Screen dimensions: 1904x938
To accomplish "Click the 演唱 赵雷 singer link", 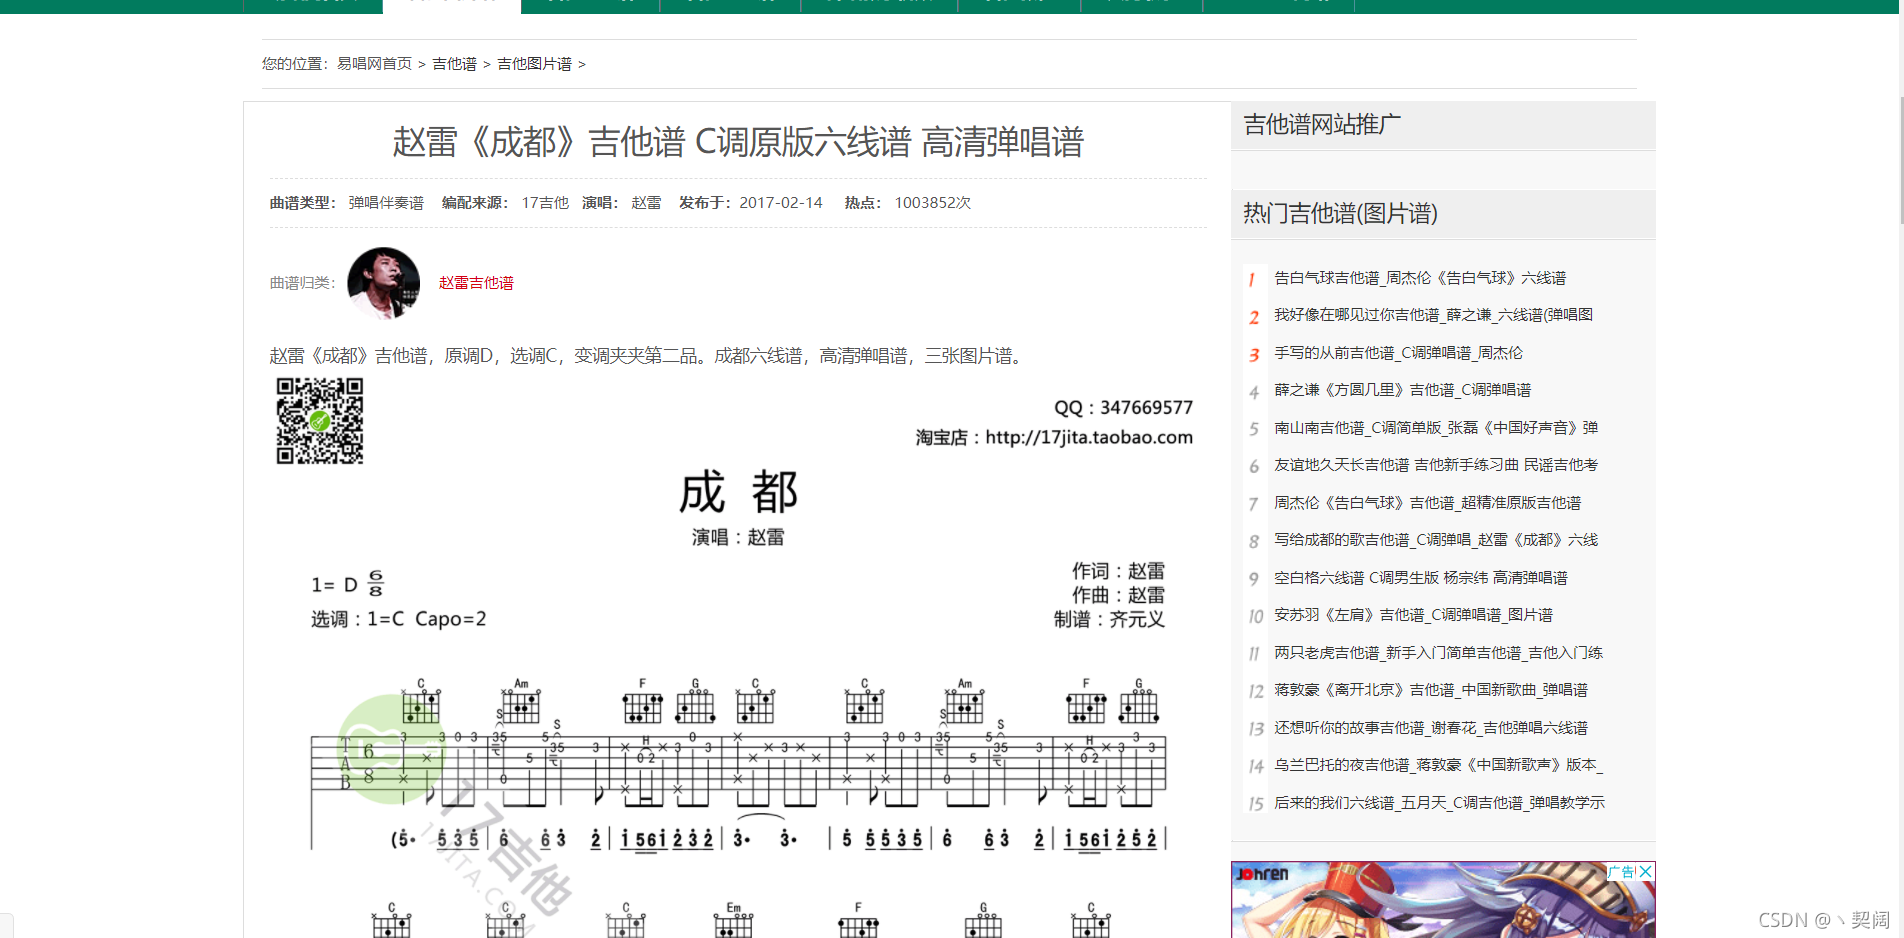I will tap(646, 203).
